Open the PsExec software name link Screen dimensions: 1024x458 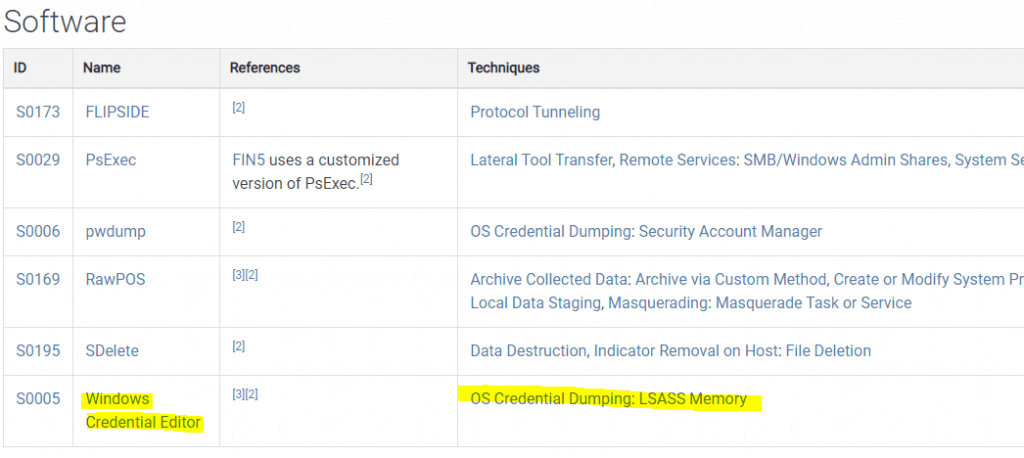[x=111, y=160]
